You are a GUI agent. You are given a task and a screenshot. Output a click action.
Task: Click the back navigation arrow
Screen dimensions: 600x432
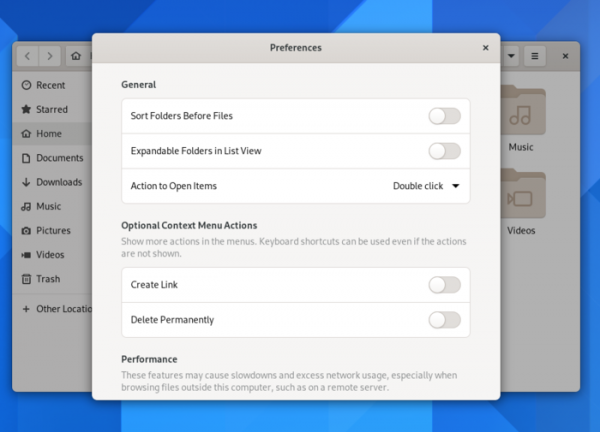click(27, 56)
